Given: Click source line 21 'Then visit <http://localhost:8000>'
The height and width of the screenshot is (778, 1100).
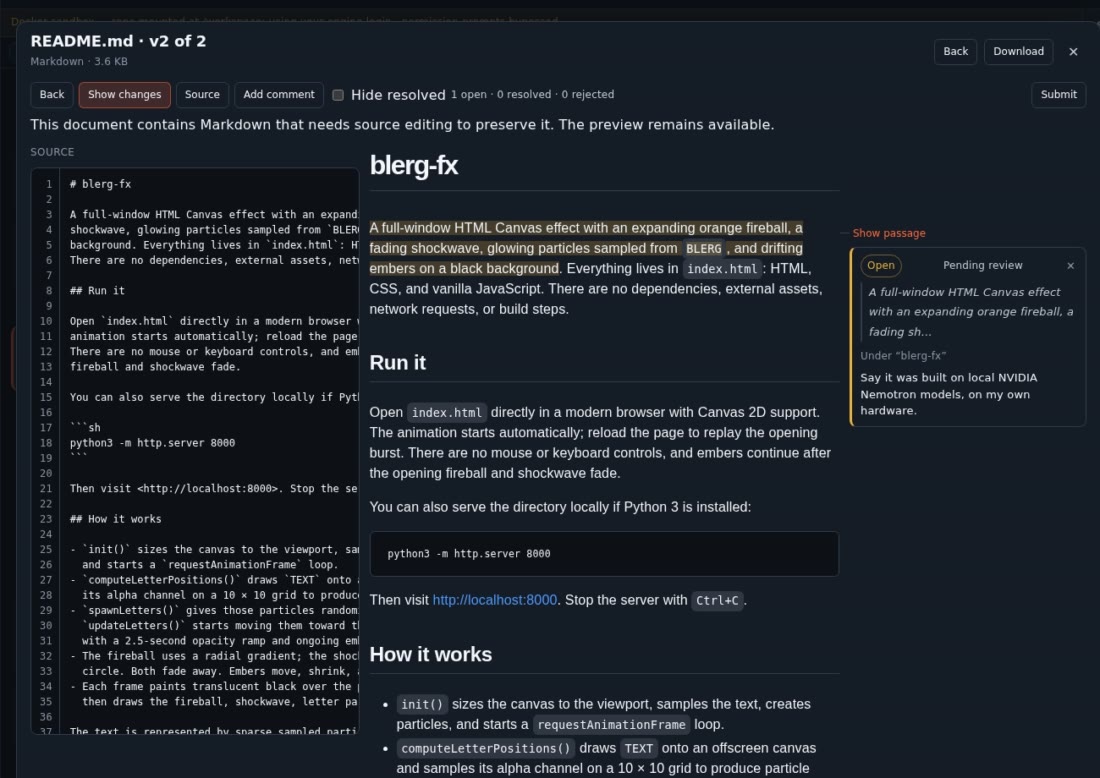Looking at the screenshot, I should click(x=214, y=488).
